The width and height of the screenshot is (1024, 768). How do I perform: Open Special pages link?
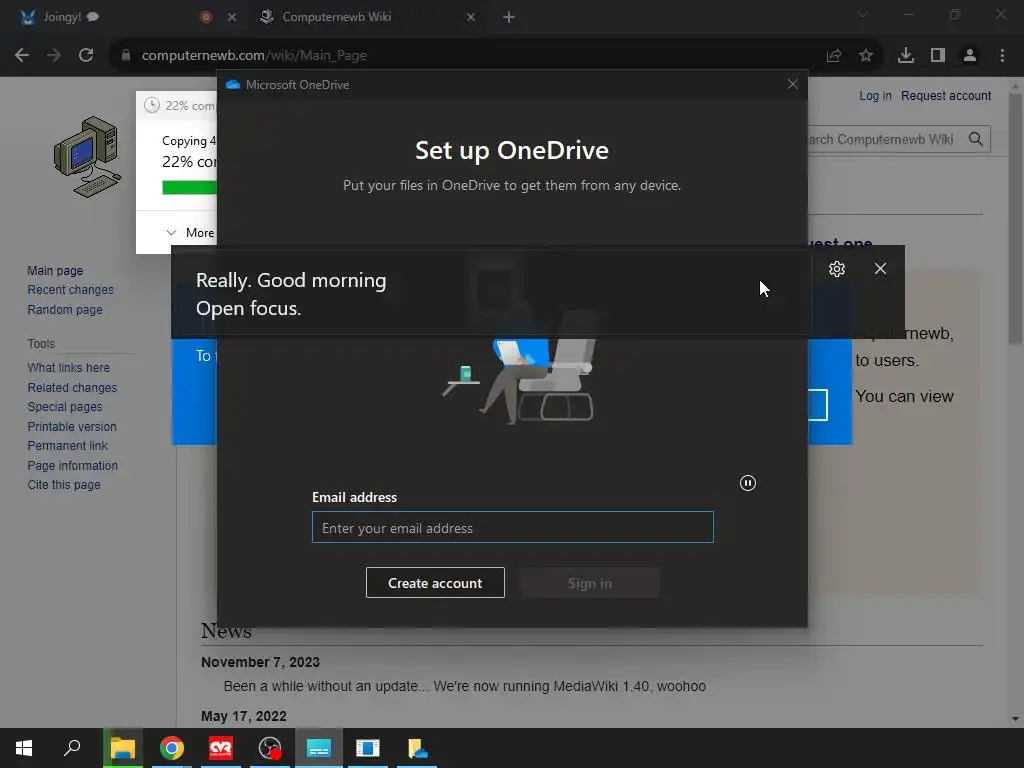65,407
